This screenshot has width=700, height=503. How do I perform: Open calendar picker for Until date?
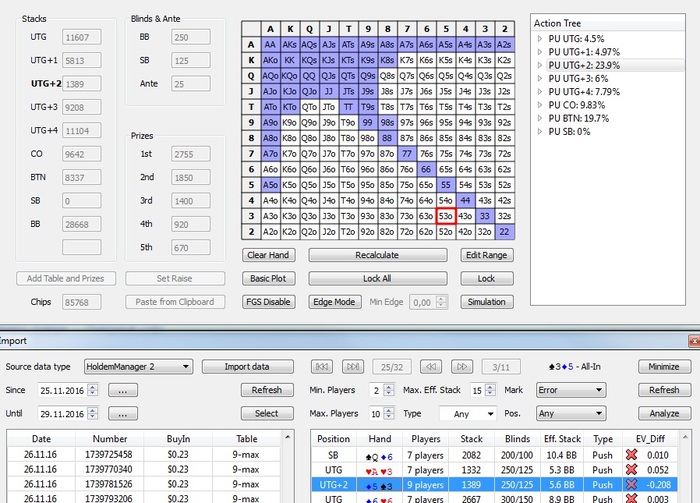tap(123, 414)
